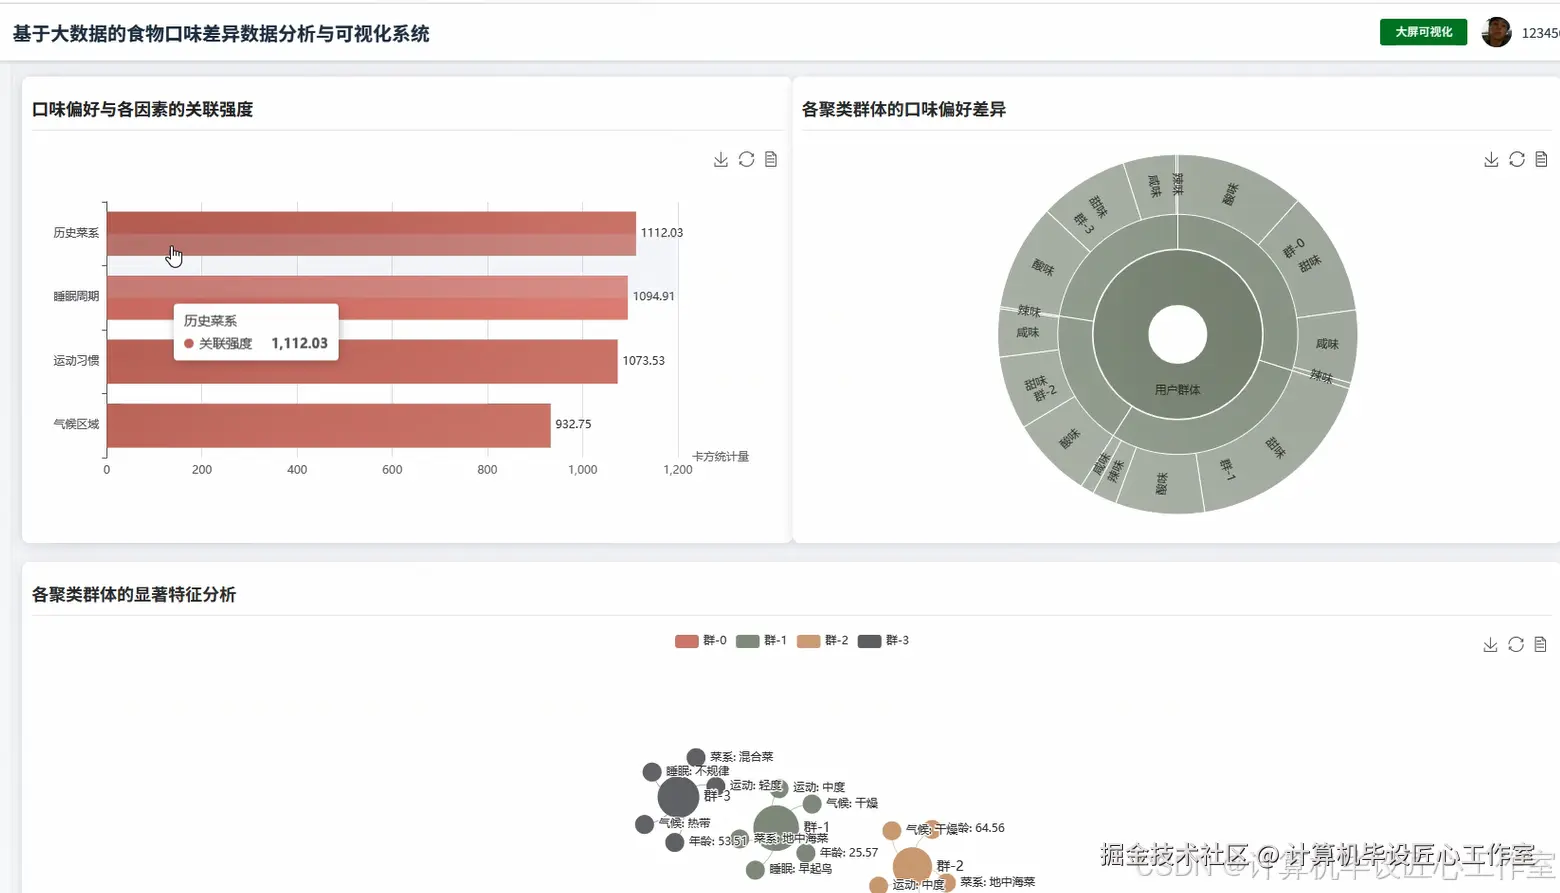Download the 口味偏好 bar chart as image
This screenshot has height=893, width=1560.
[720, 159]
